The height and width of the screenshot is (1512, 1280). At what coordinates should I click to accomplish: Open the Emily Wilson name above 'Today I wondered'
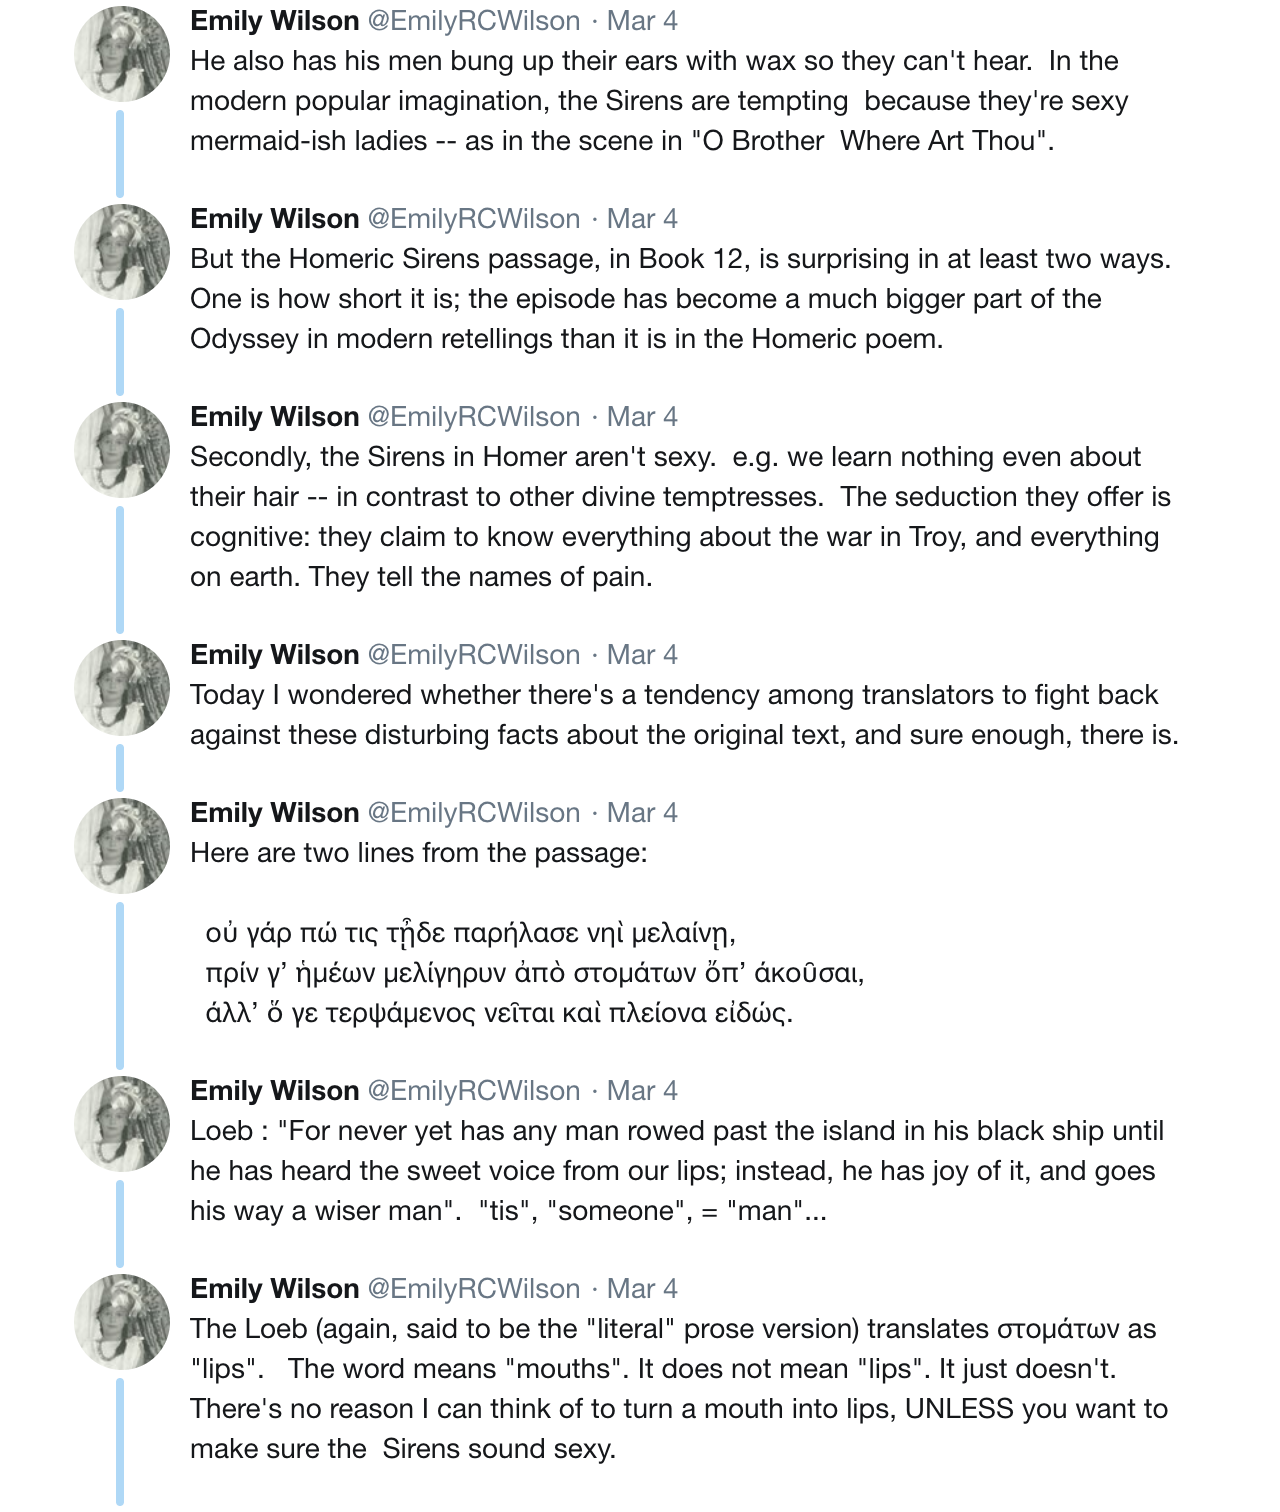tap(274, 655)
